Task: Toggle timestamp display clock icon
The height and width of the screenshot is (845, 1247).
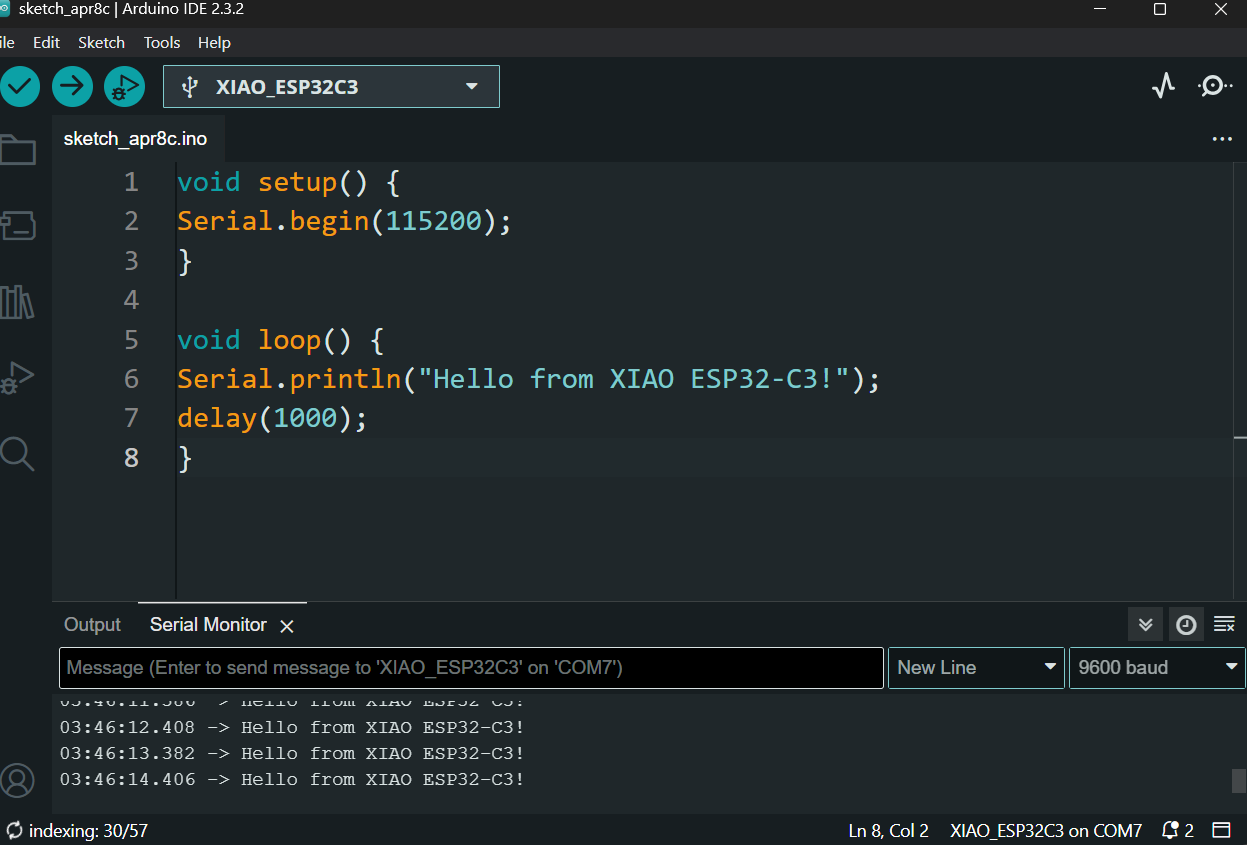Action: click(1186, 625)
